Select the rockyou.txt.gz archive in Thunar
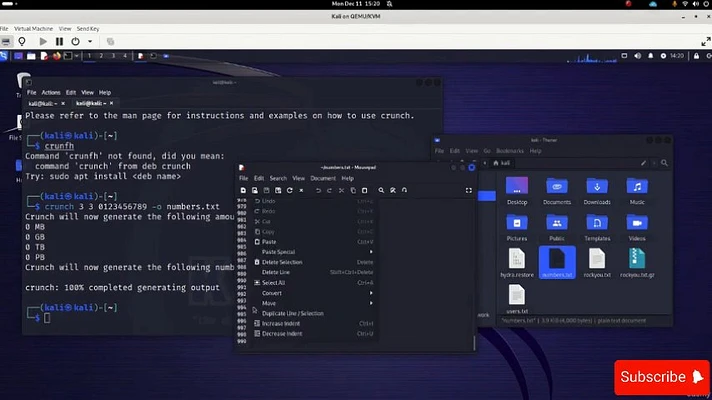The width and height of the screenshot is (712, 400). (637, 263)
